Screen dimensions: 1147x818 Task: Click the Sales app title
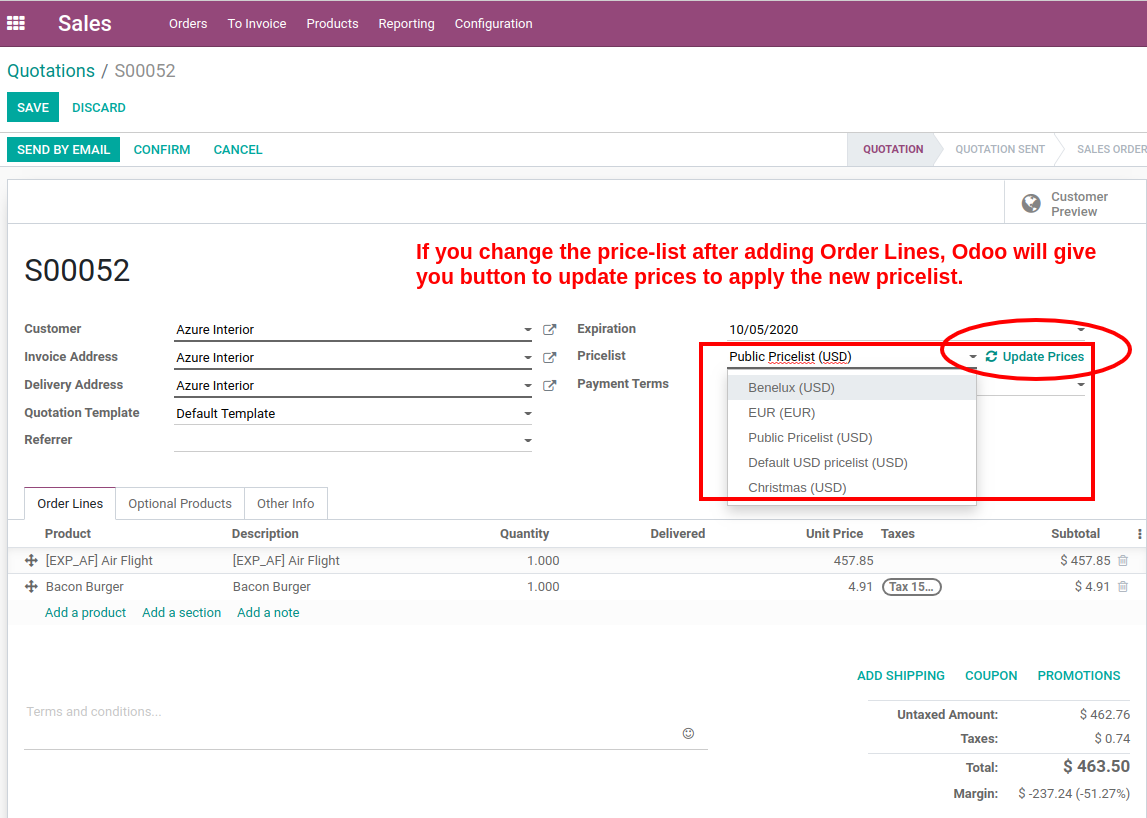tap(85, 23)
